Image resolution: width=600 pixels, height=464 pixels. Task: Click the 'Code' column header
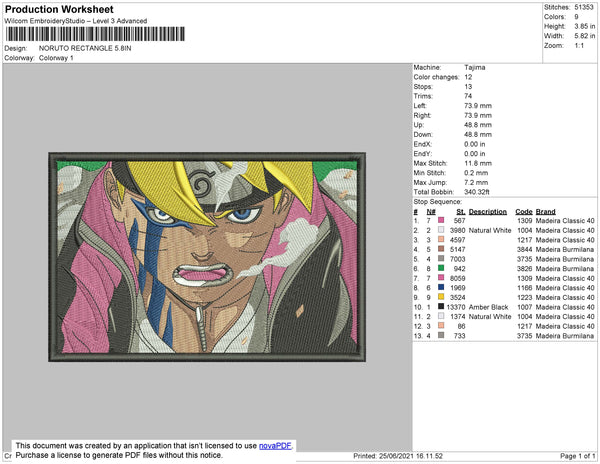524,212
